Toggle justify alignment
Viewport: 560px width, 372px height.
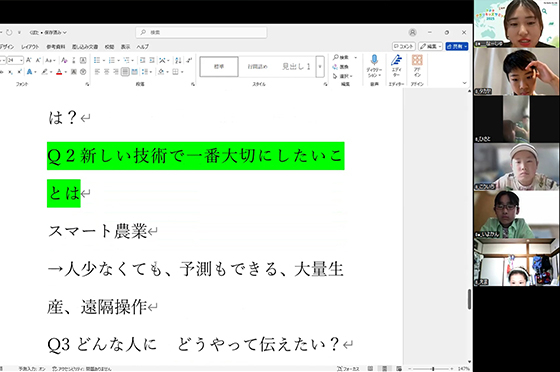tap(125, 72)
